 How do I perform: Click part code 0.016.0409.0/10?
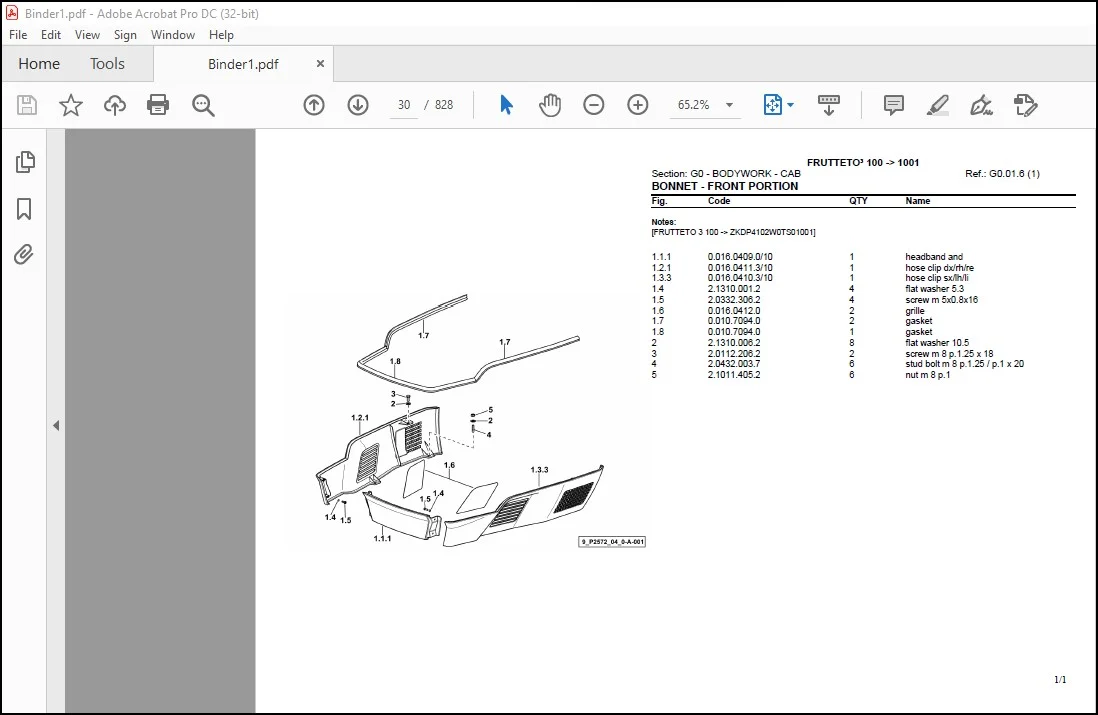[740, 257]
